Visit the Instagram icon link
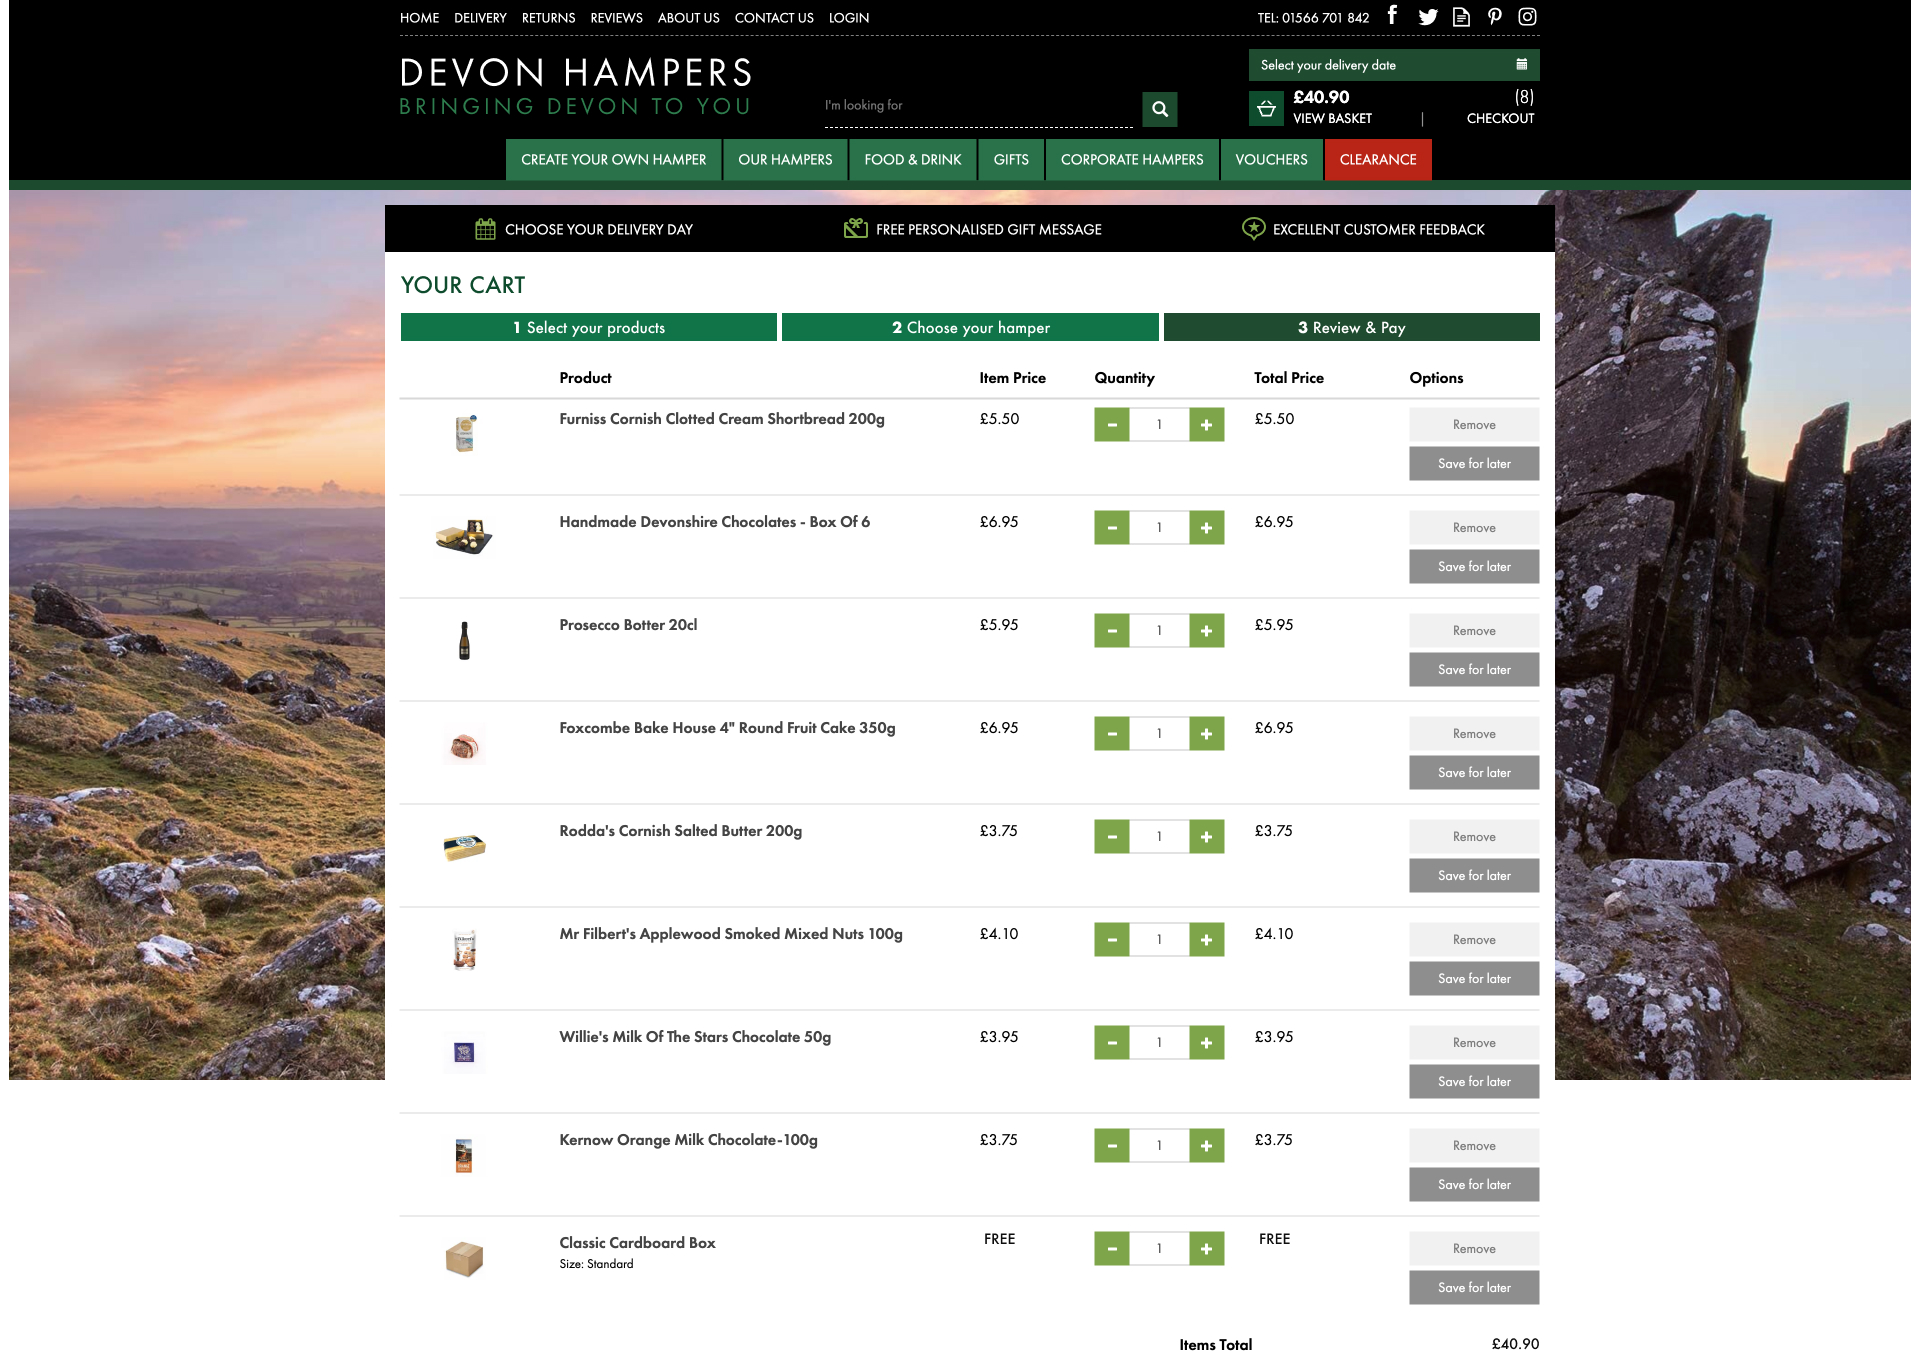 pos(1527,17)
